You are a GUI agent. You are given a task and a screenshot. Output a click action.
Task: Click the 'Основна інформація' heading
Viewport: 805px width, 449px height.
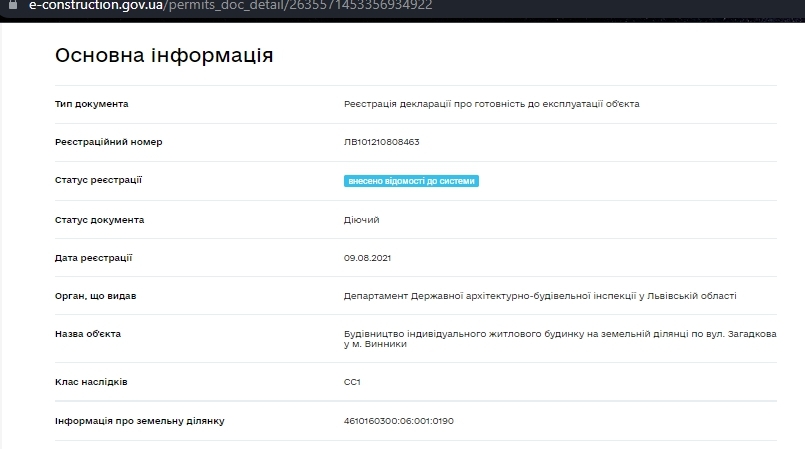tap(164, 55)
